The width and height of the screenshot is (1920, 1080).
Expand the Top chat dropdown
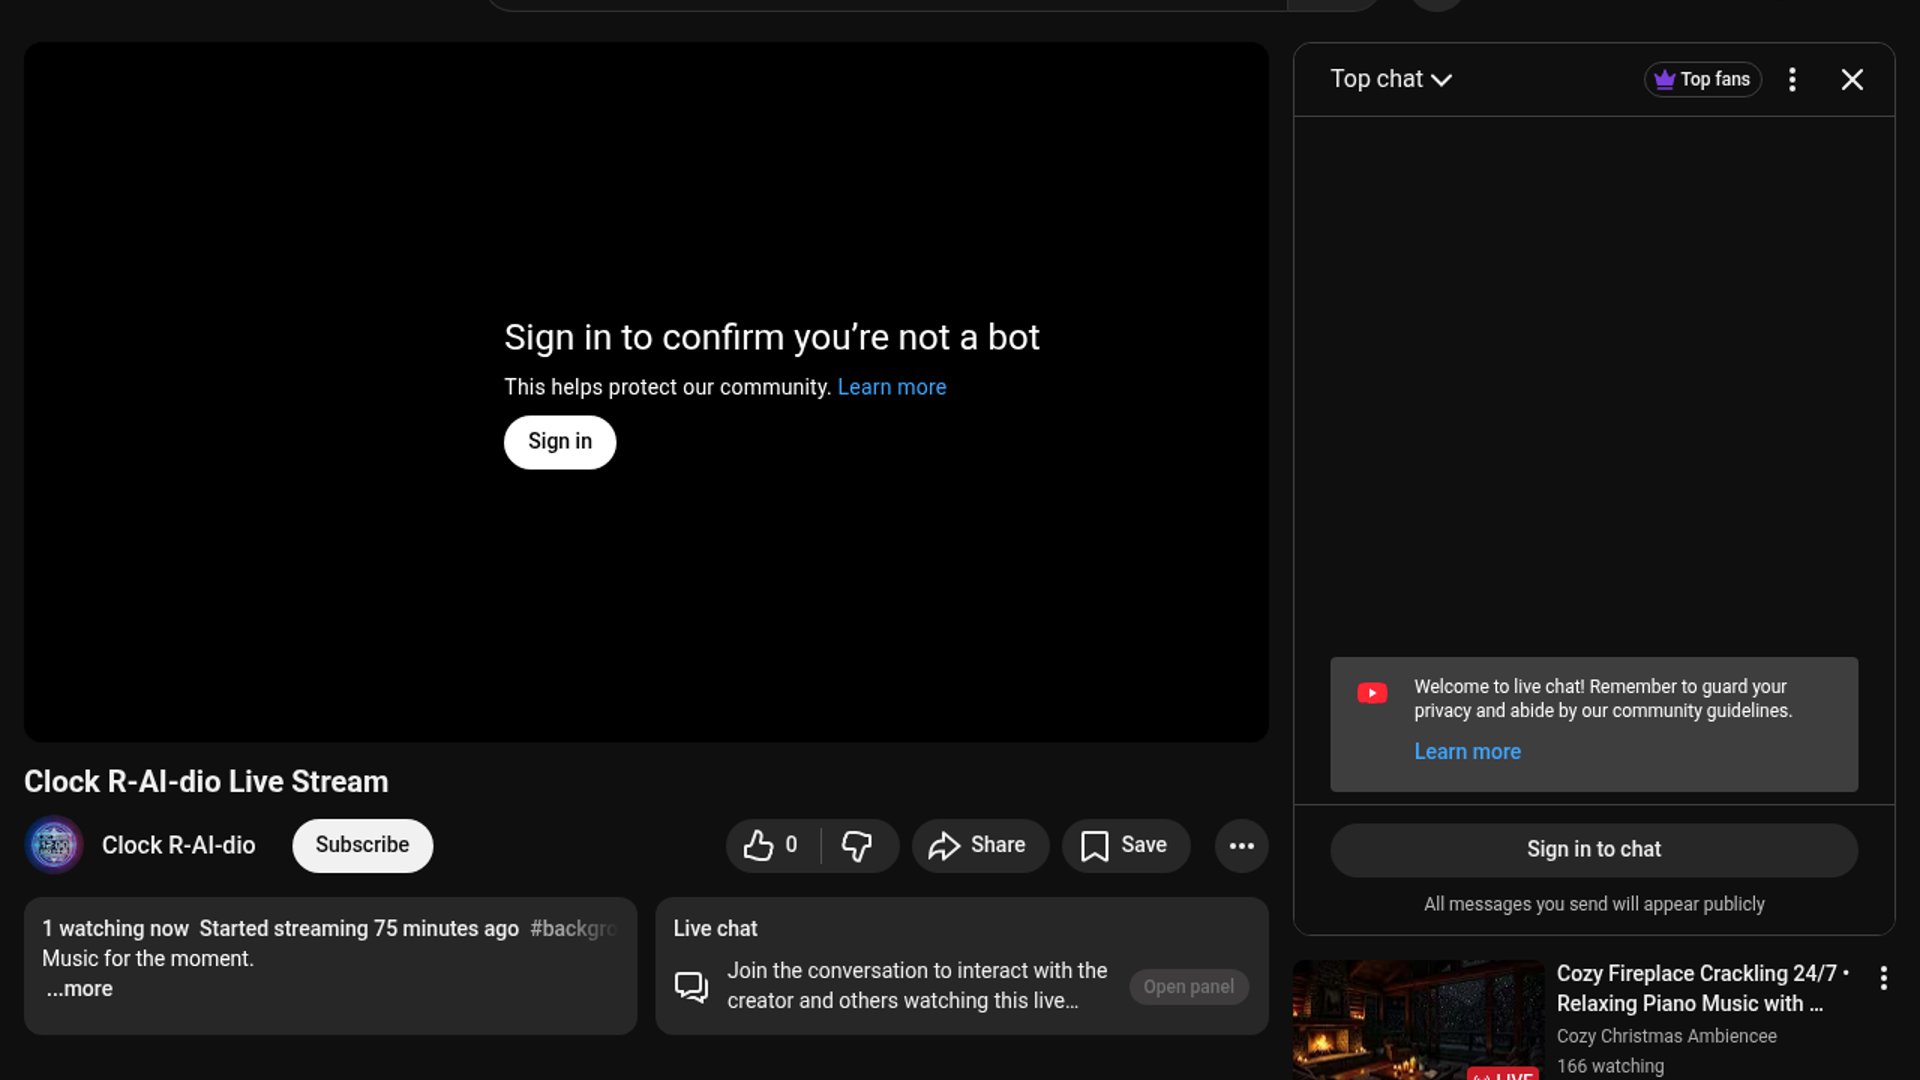coord(1390,80)
